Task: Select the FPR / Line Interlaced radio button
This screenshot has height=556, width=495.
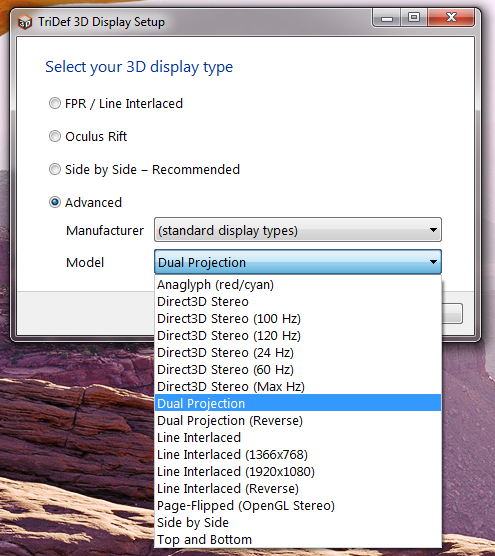Action: pos(55,103)
